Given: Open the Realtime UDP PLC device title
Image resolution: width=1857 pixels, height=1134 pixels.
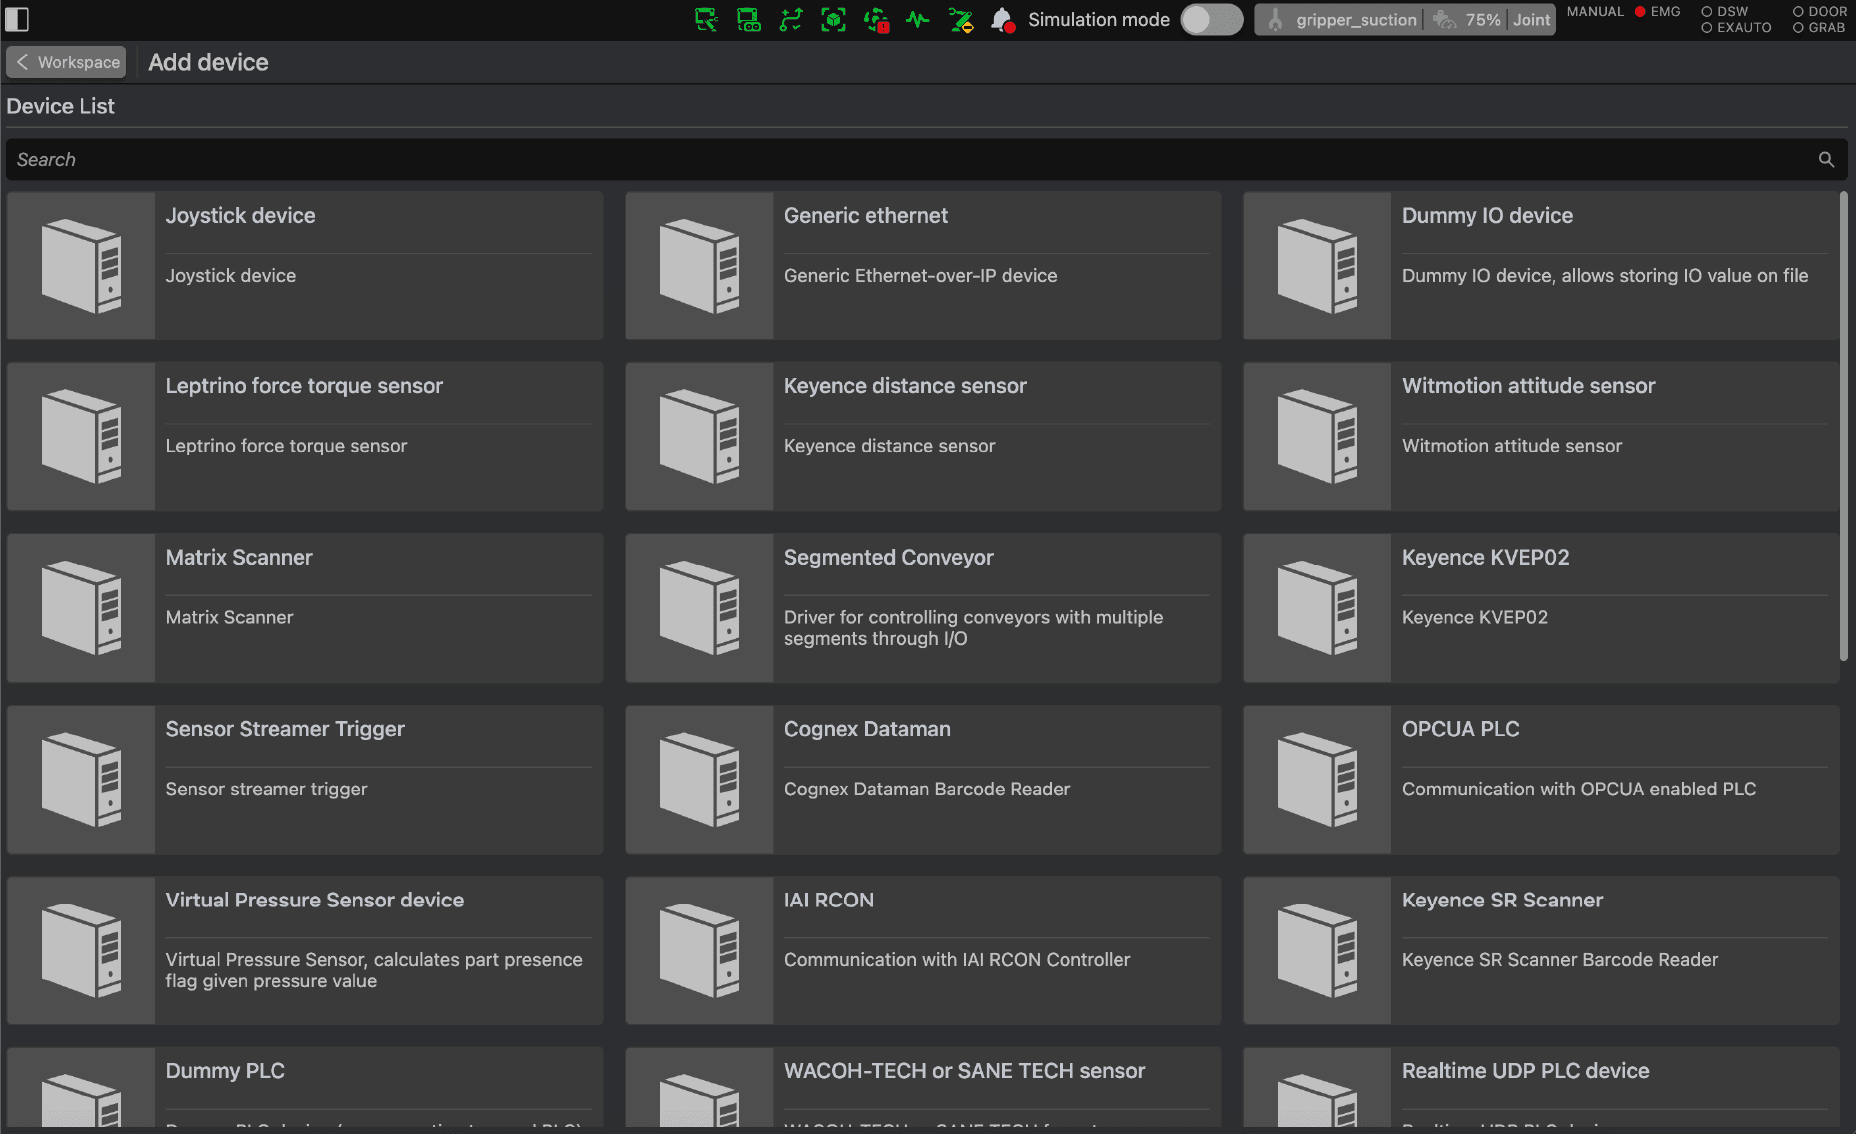Looking at the screenshot, I should (1525, 1071).
